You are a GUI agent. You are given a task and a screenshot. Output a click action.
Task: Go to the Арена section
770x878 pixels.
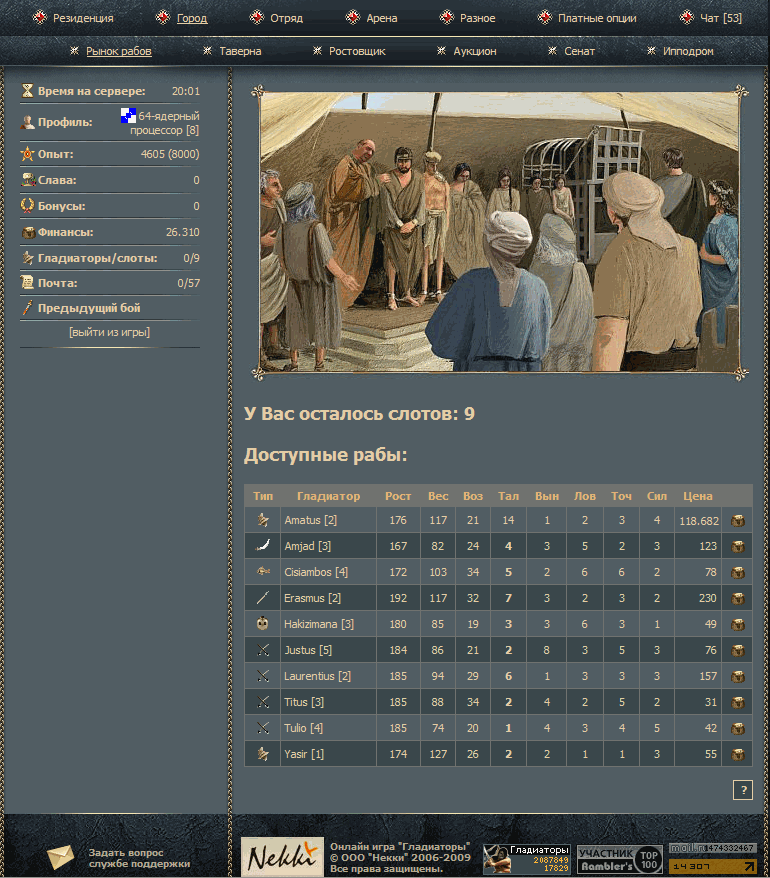point(381,18)
